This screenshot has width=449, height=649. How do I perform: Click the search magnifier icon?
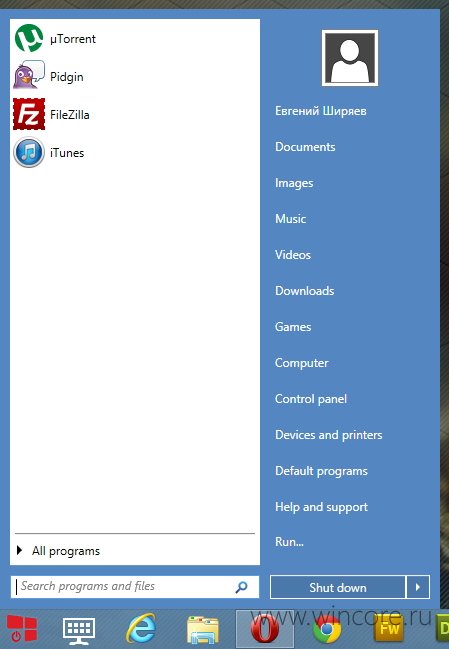241,587
